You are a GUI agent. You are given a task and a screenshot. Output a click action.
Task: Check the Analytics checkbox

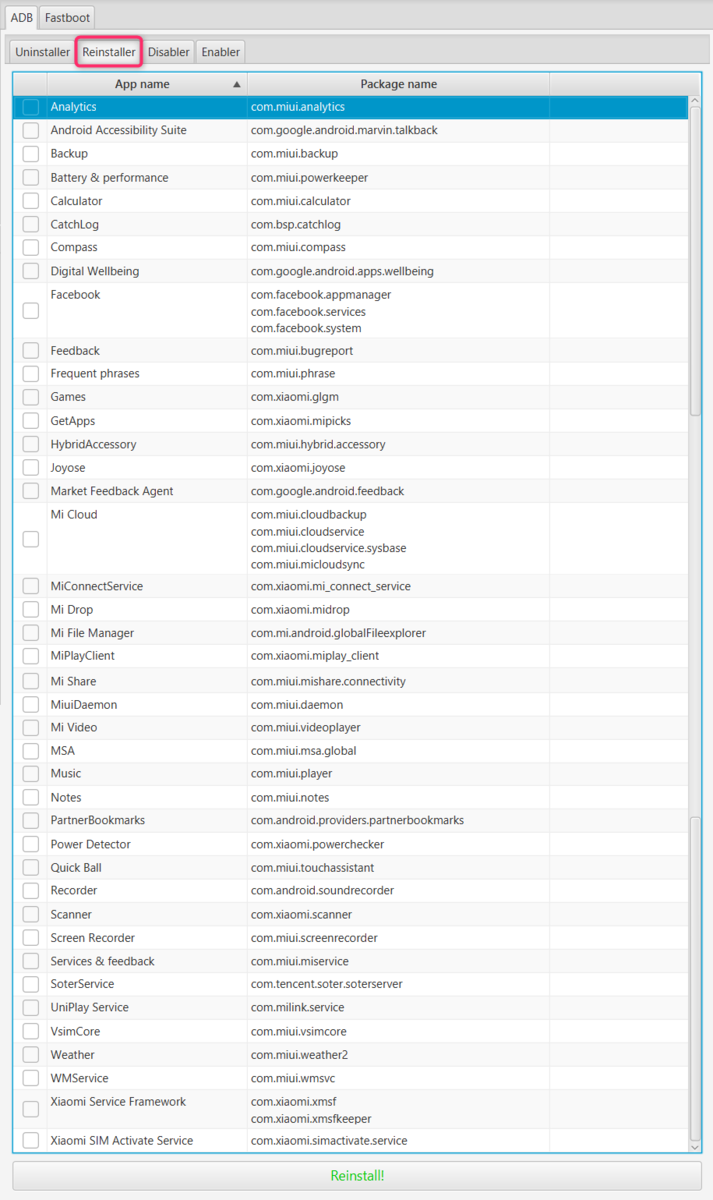point(31,107)
